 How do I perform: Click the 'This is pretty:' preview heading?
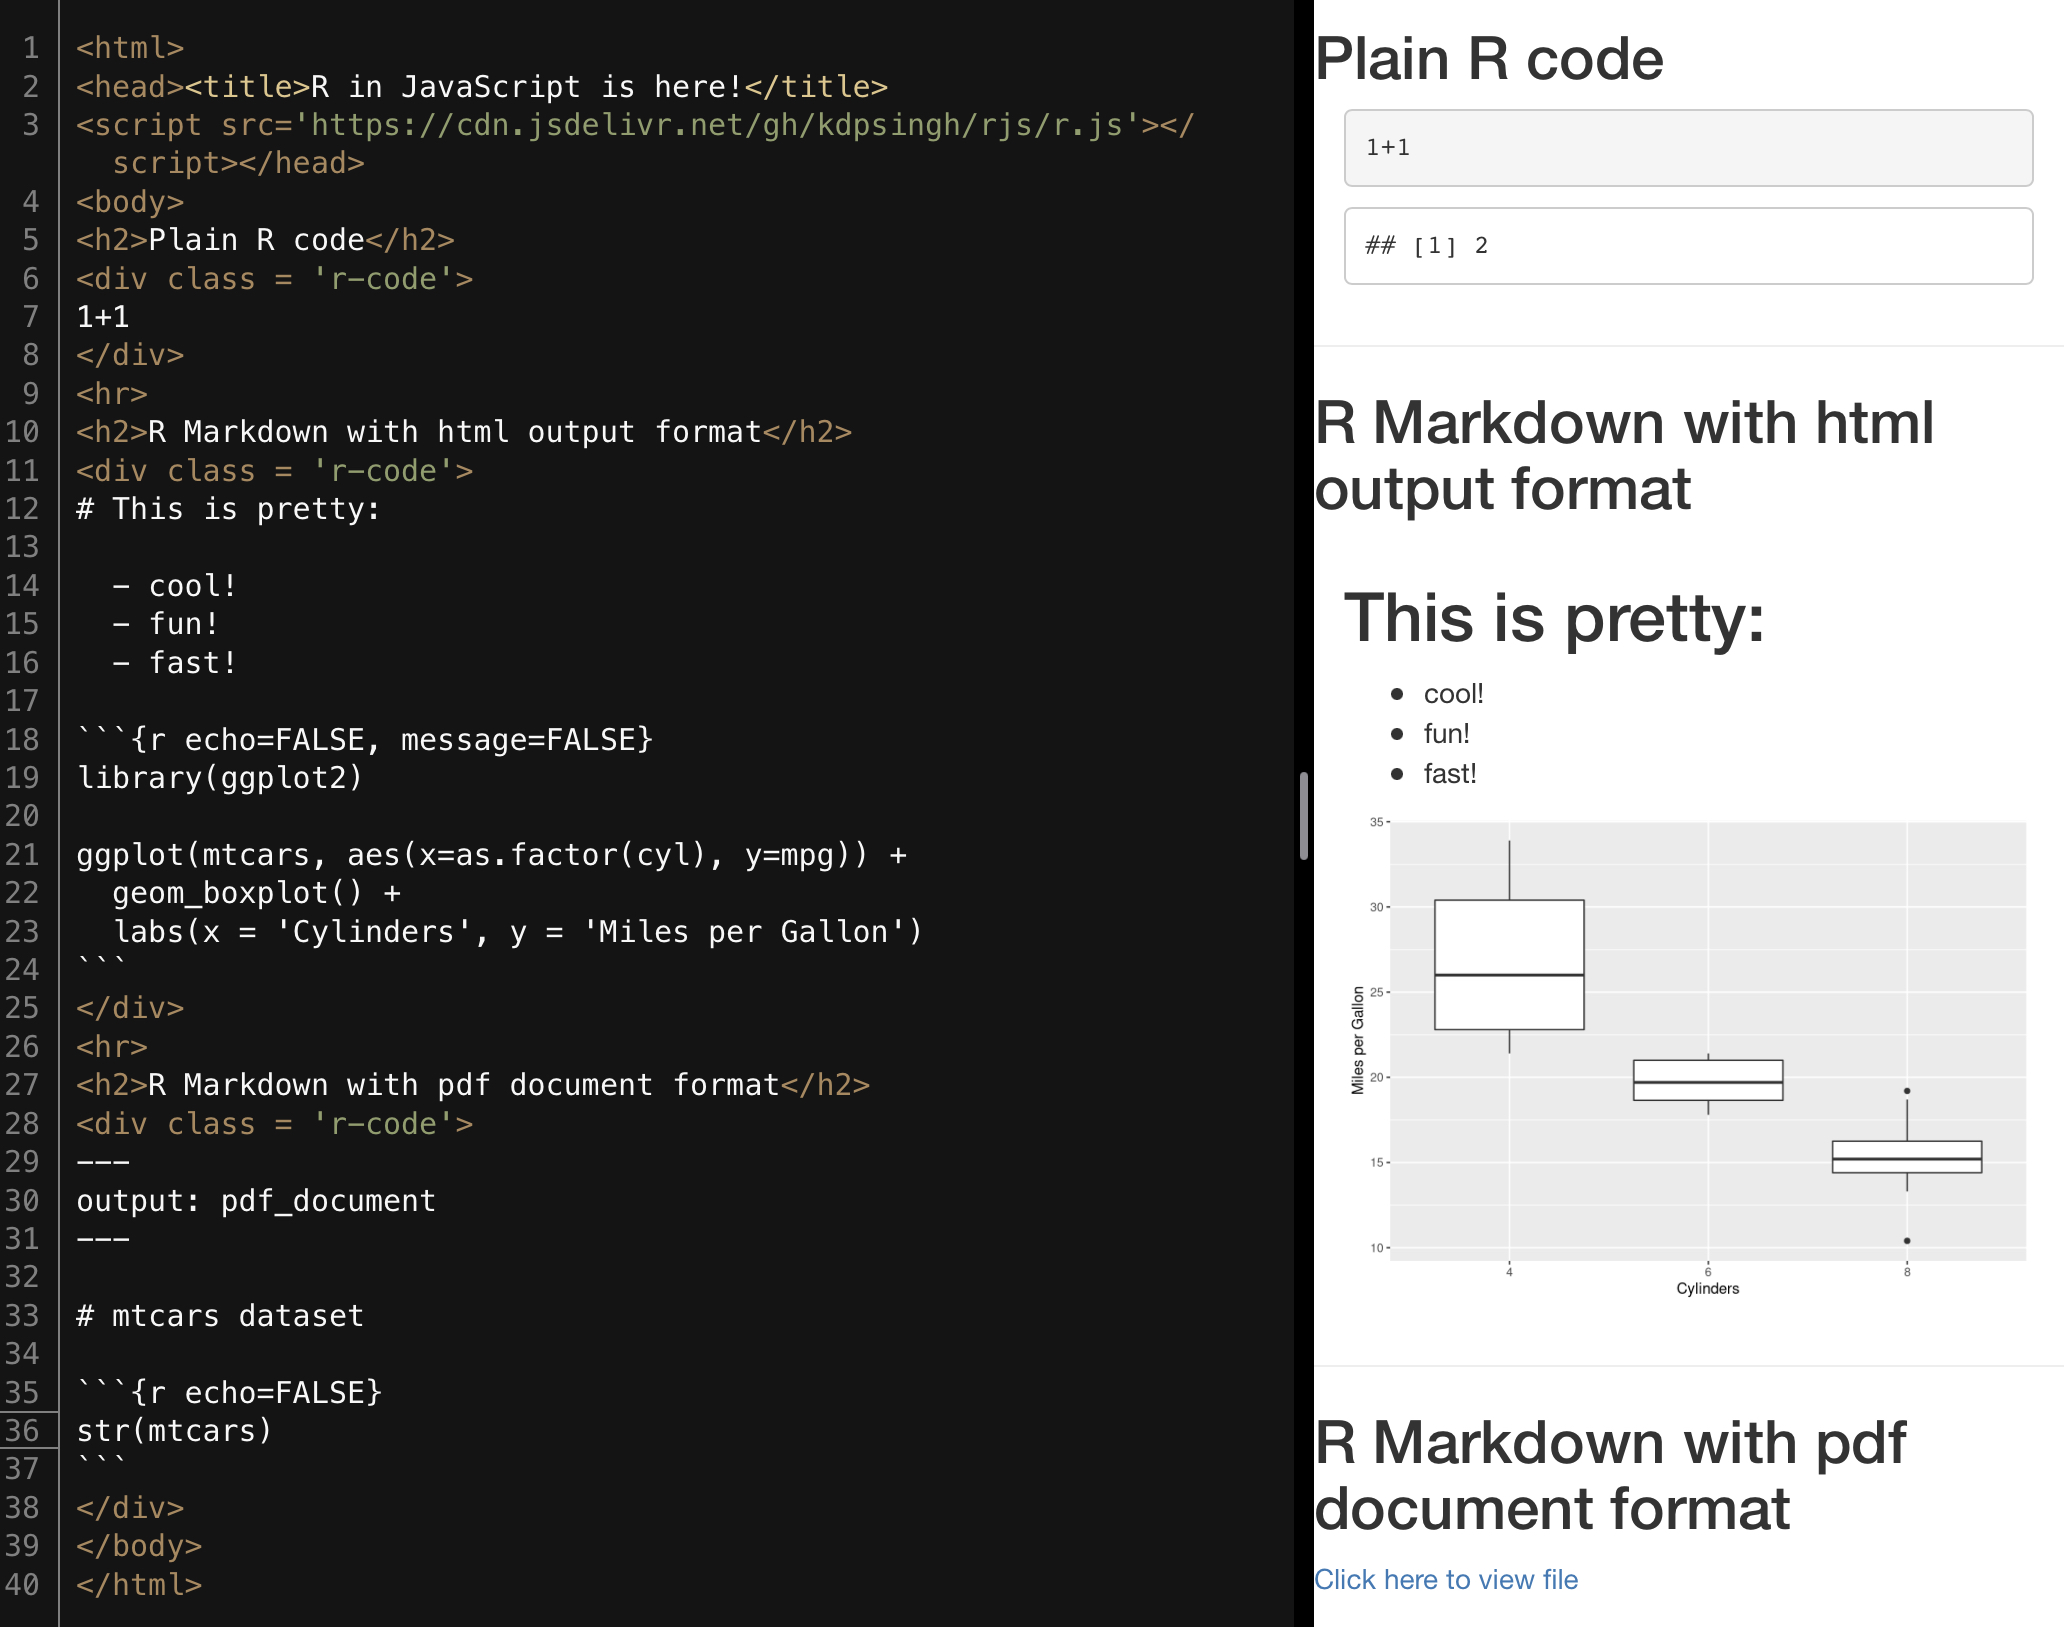click(x=1553, y=618)
